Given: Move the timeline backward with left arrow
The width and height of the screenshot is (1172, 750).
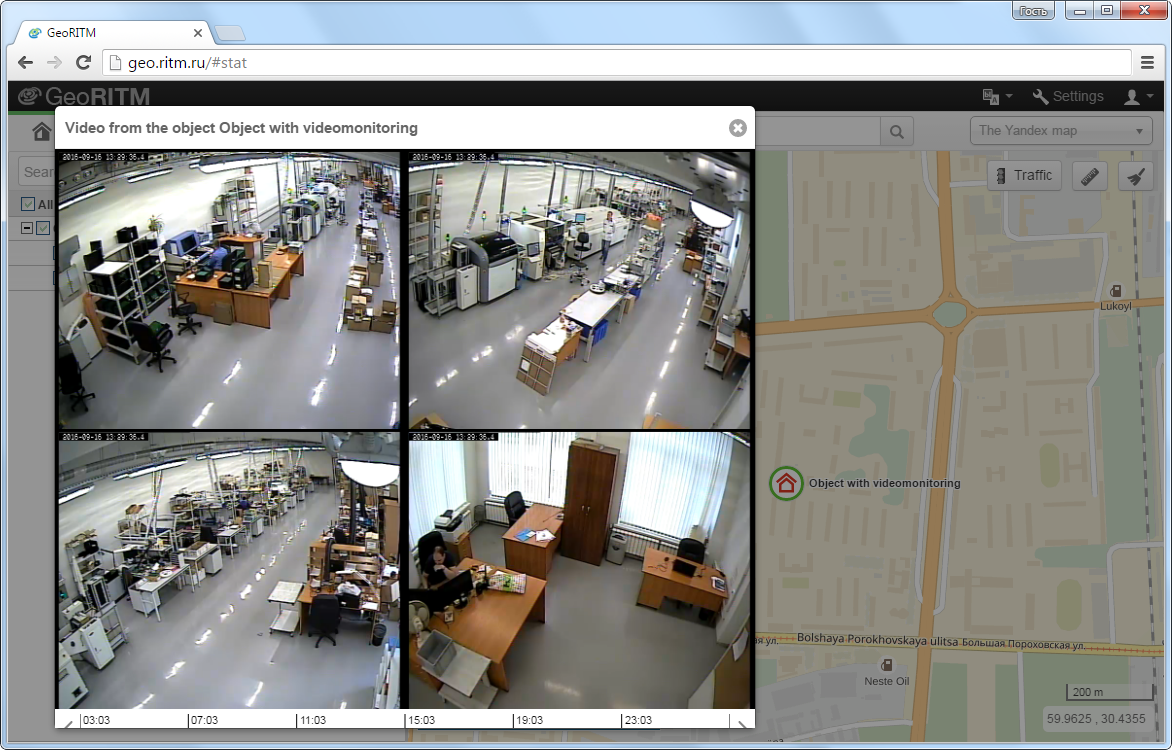Looking at the screenshot, I should [68, 722].
